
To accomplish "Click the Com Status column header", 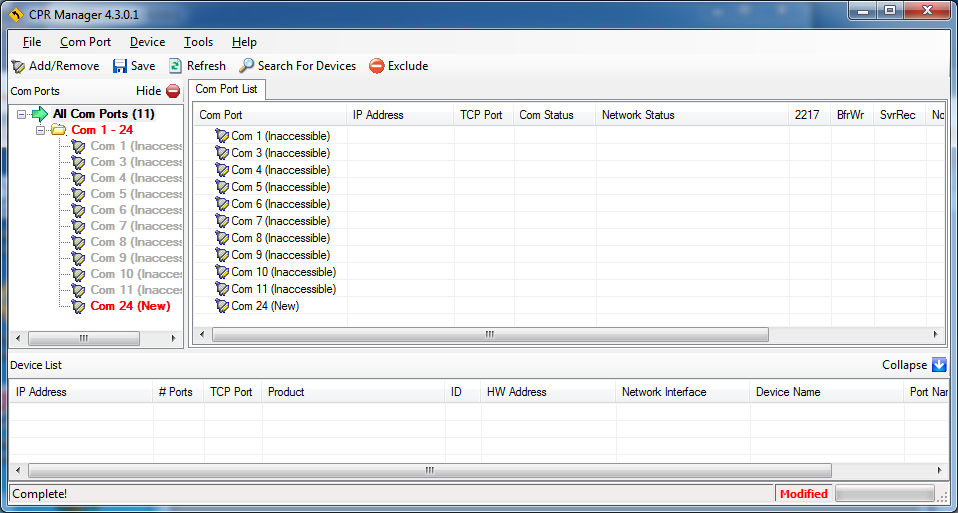I will coord(555,115).
